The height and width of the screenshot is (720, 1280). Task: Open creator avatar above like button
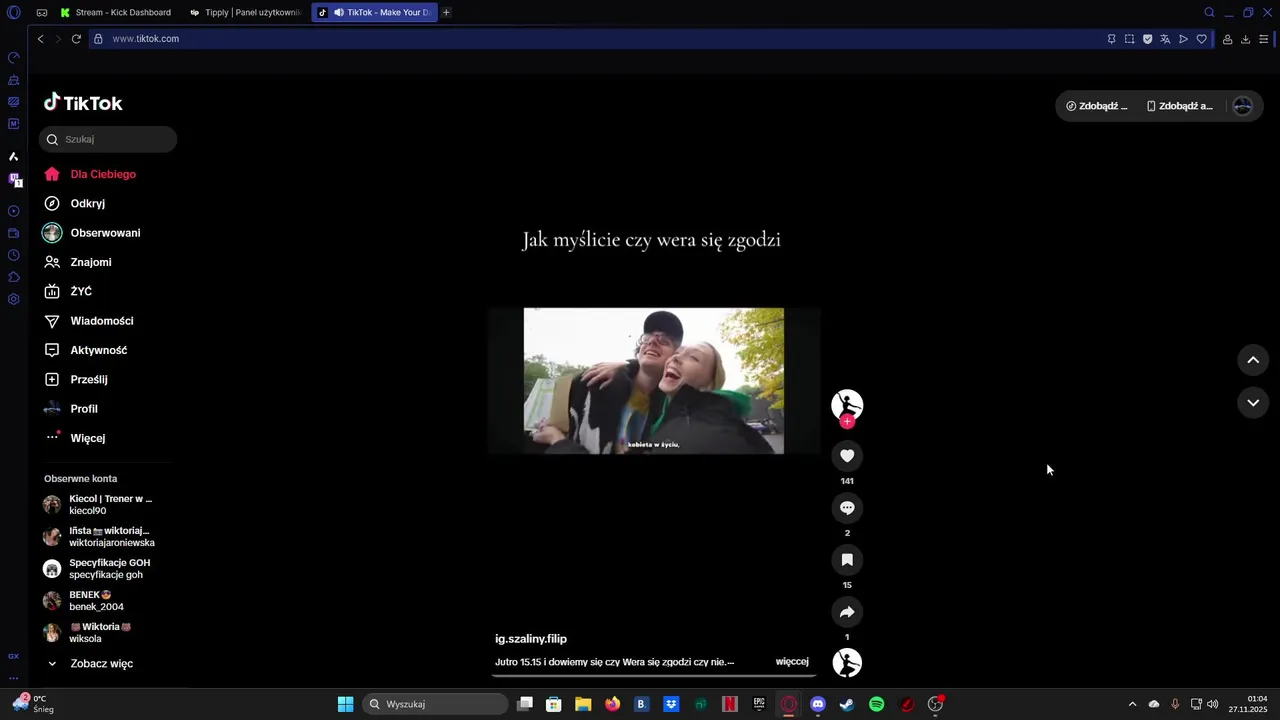pyautogui.click(x=847, y=404)
